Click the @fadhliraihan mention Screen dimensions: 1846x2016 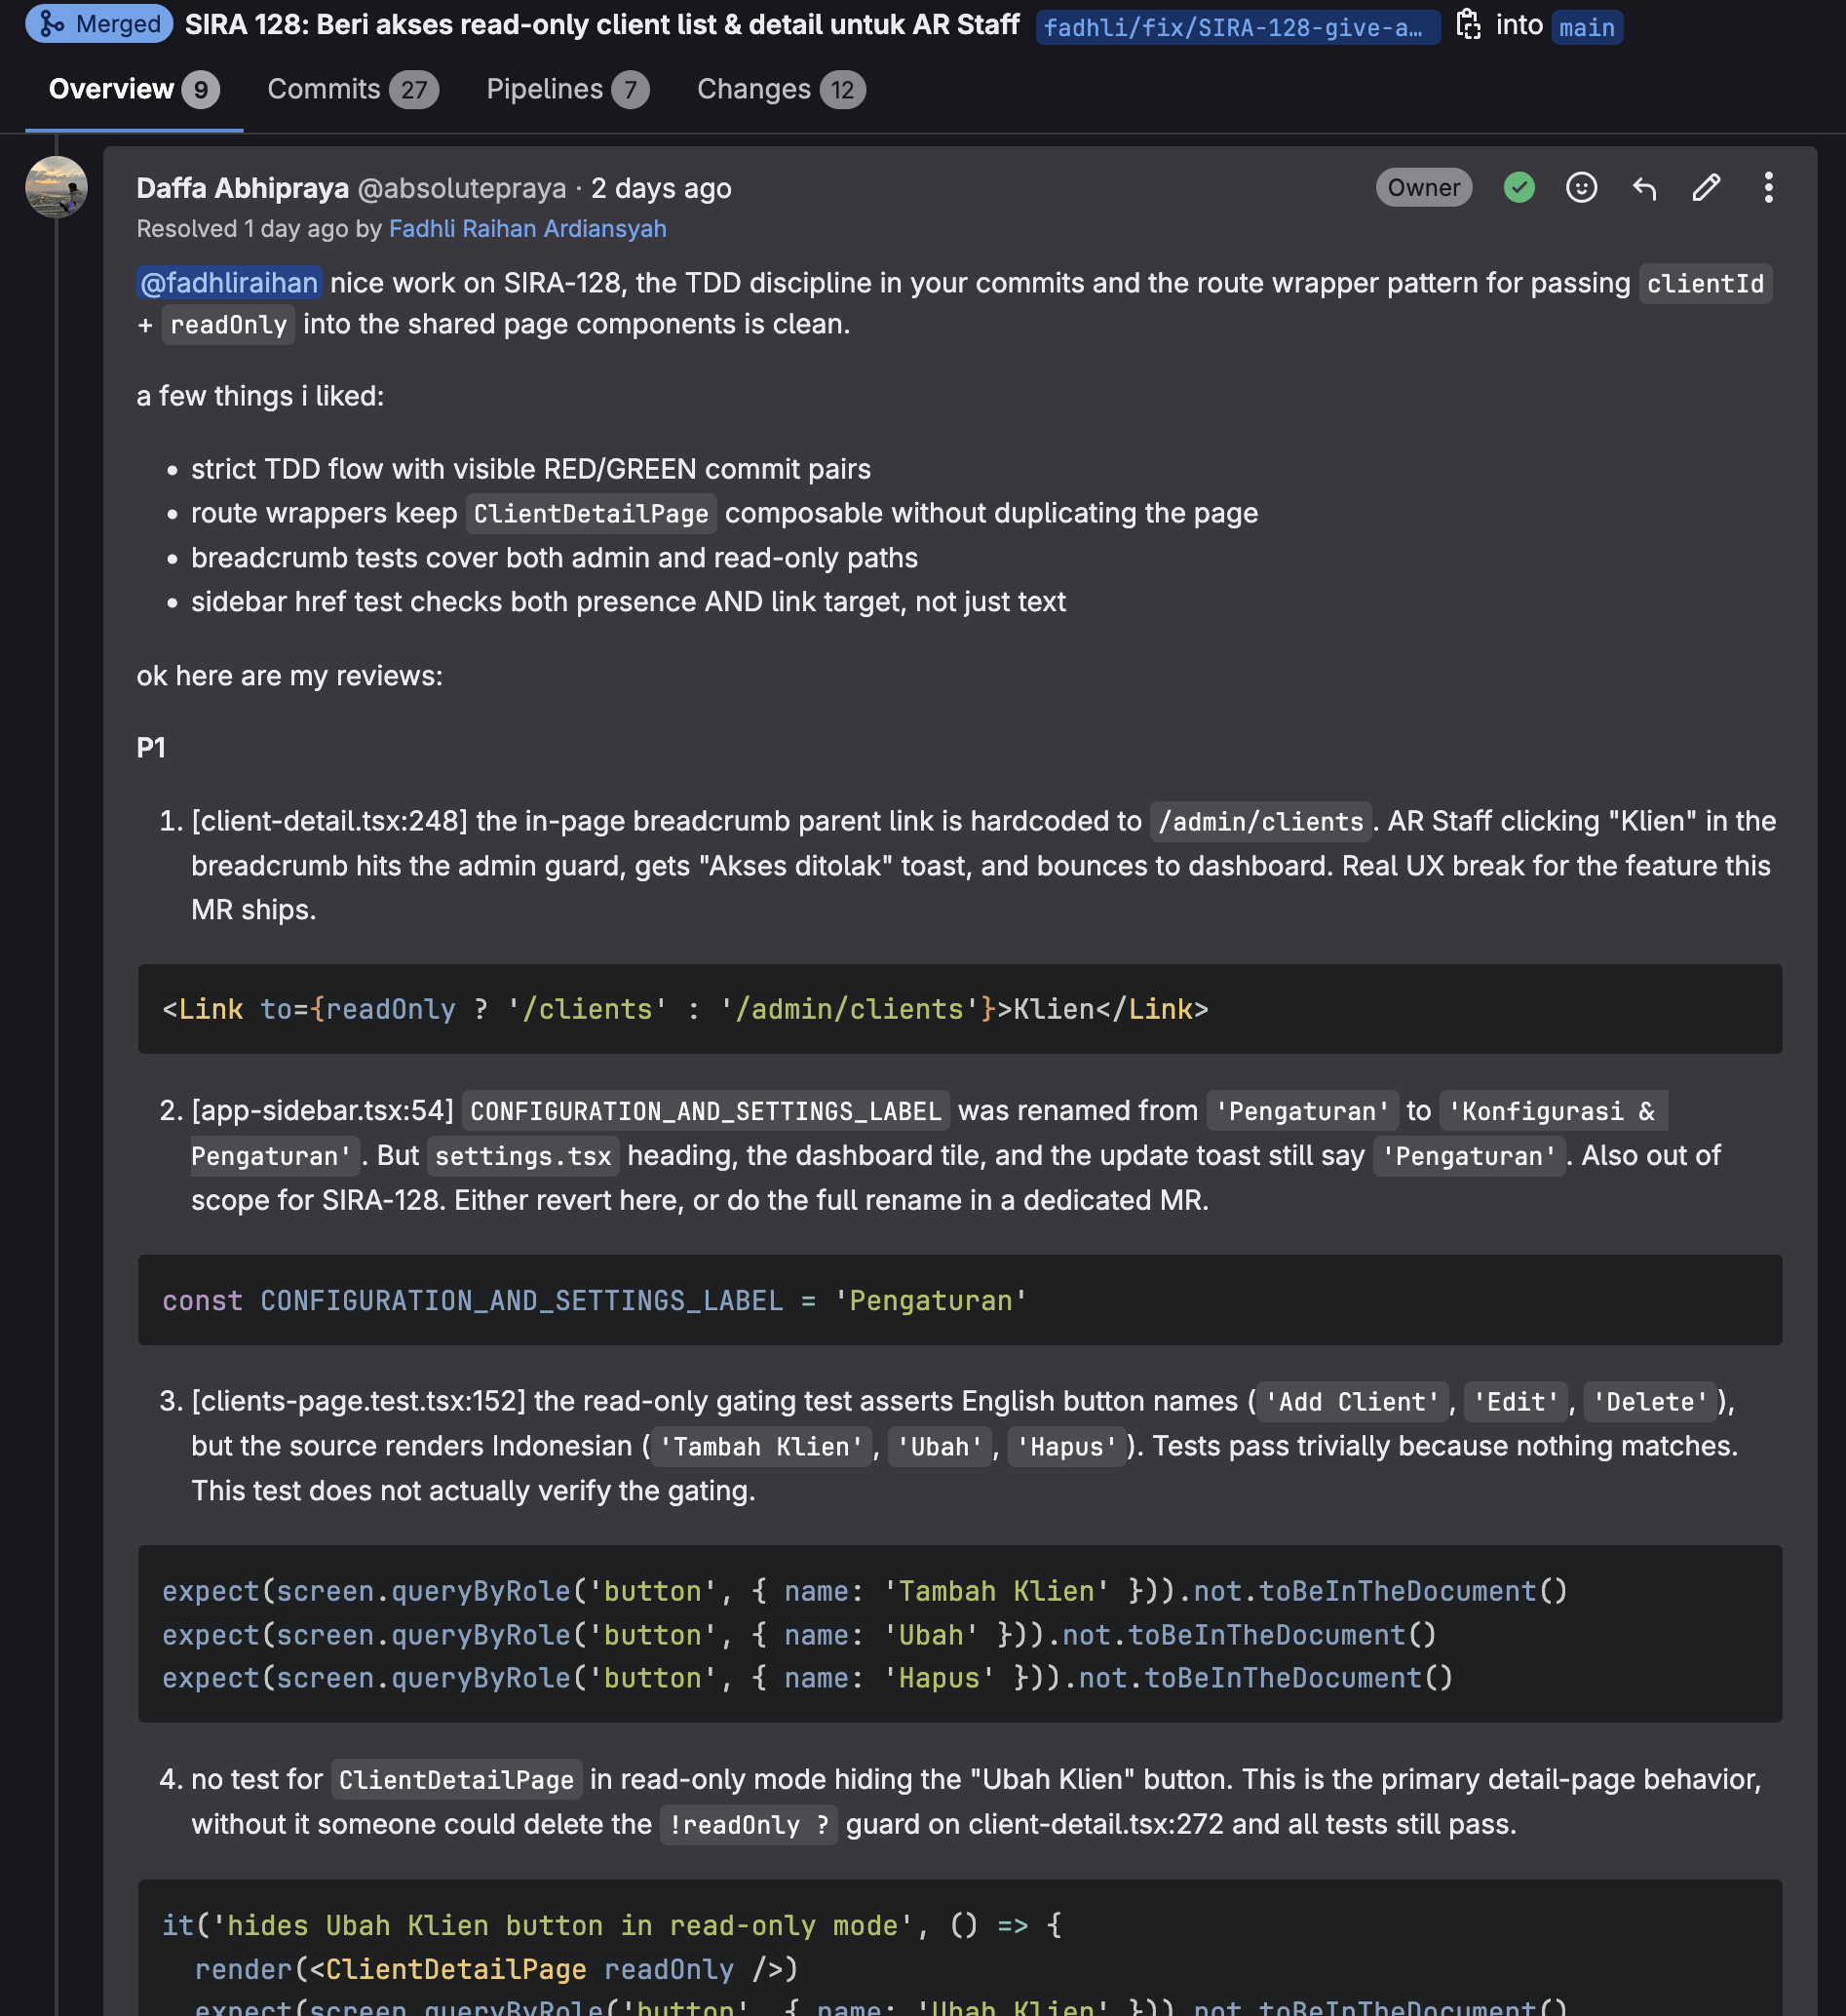[229, 284]
